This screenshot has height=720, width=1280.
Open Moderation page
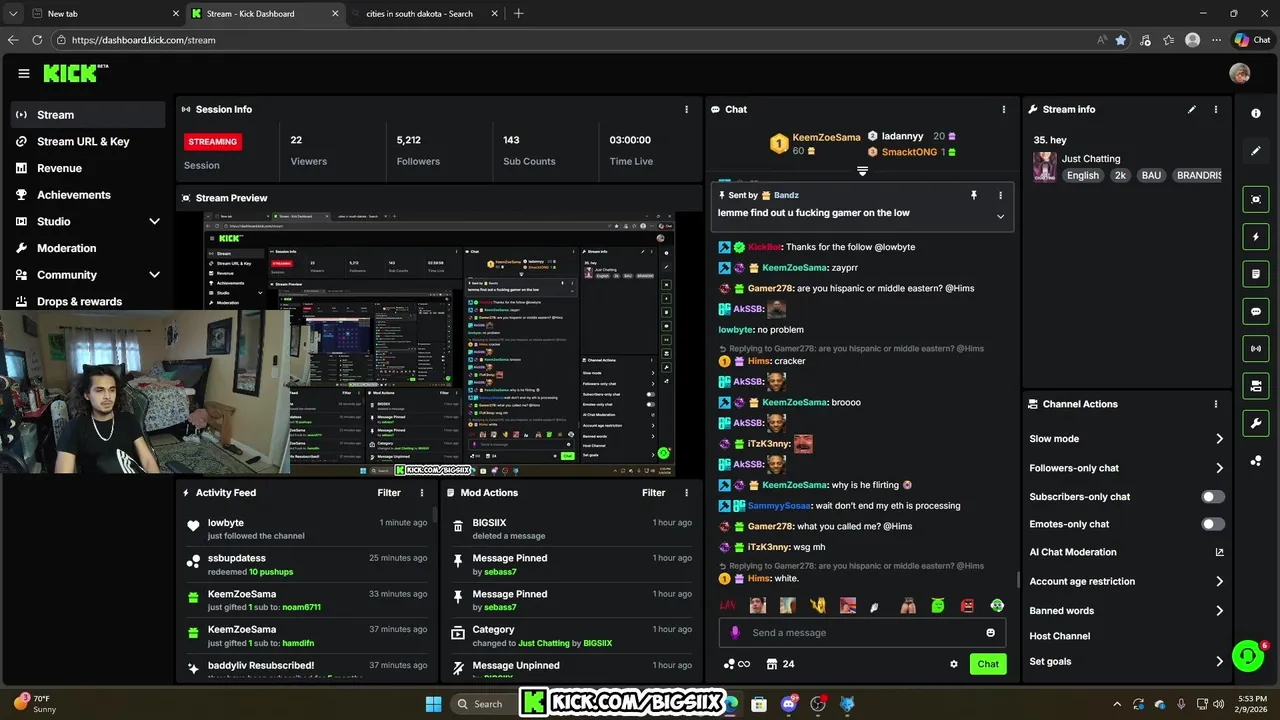pyautogui.click(x=88, y=248)
